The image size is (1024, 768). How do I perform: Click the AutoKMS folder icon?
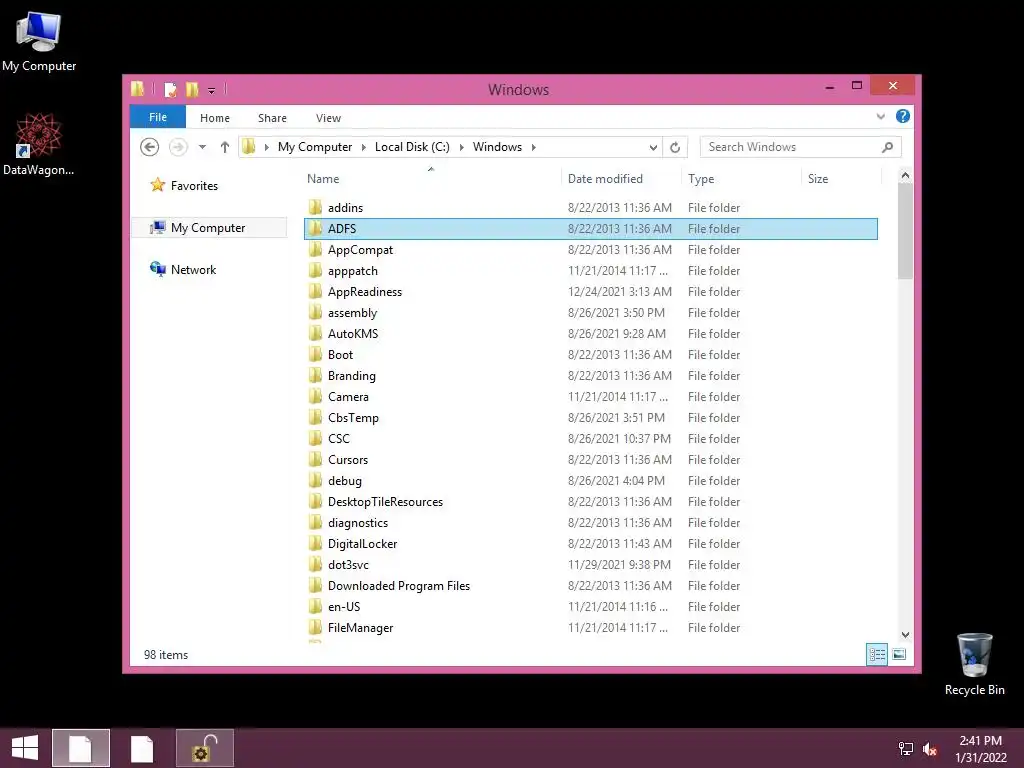pyautogui.click(x=315, y=334)
